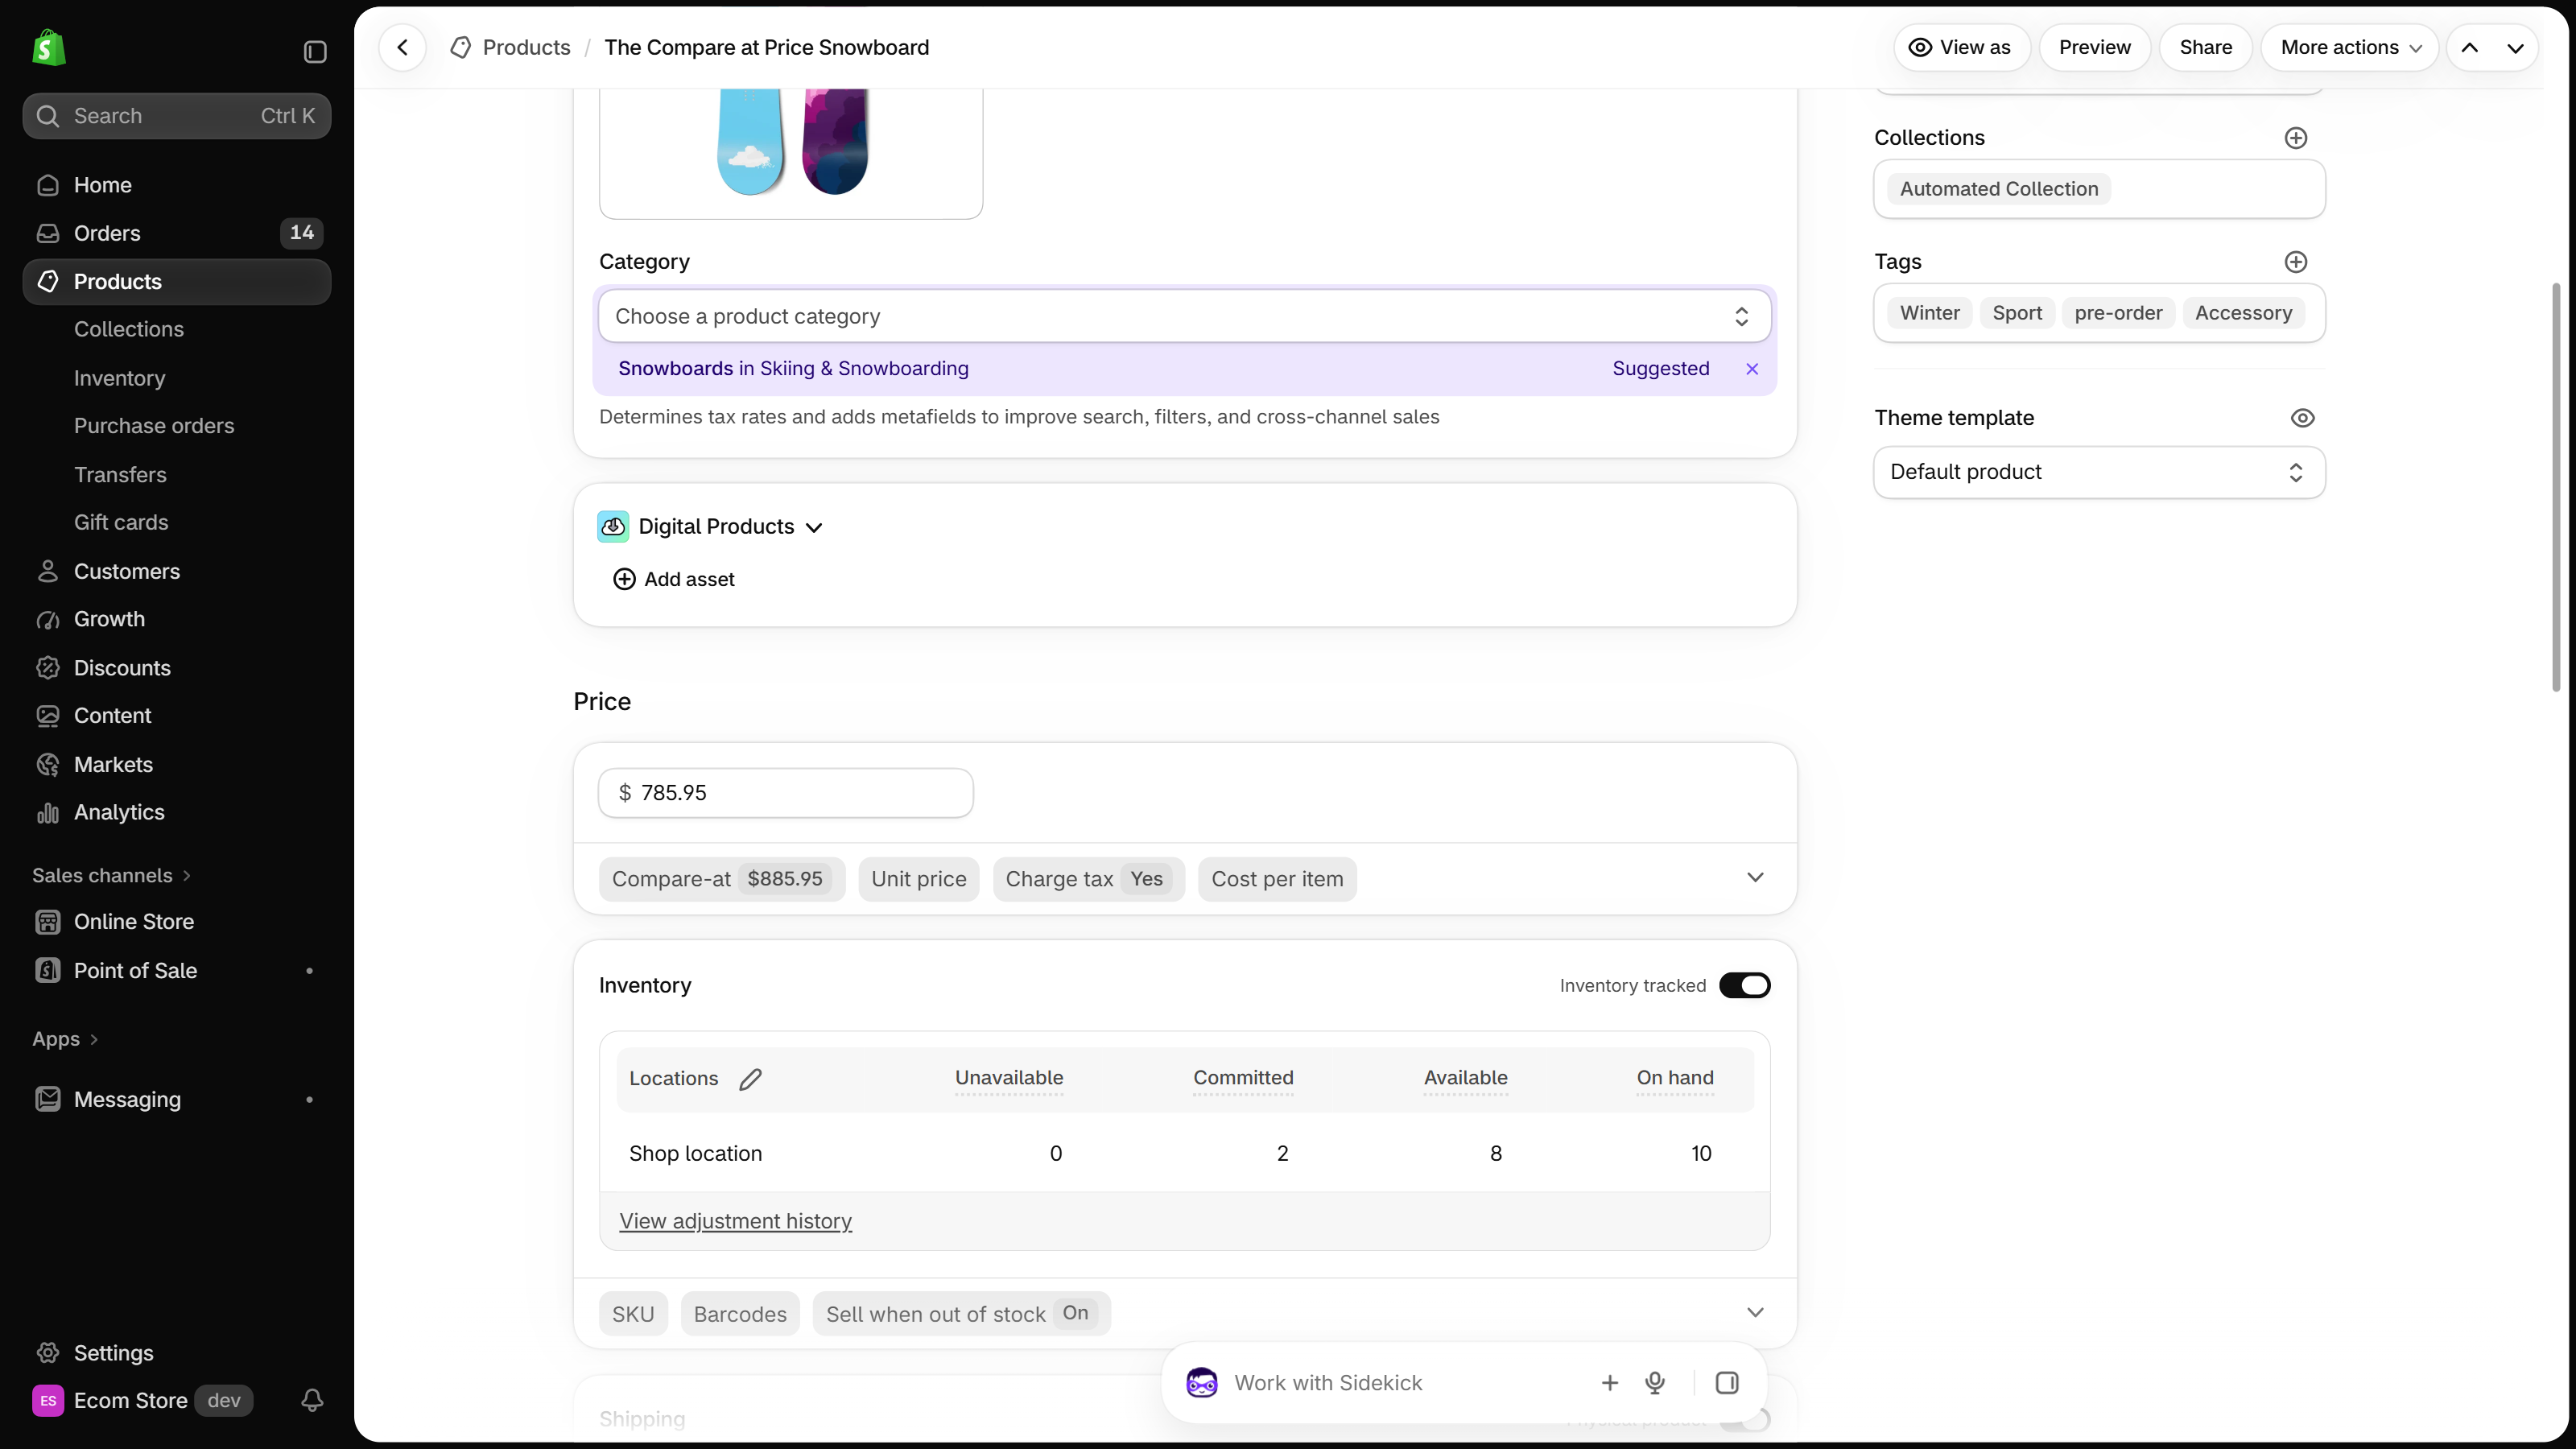Expand the Apps section
2576x1449 pixels.
click(65, 1039)
